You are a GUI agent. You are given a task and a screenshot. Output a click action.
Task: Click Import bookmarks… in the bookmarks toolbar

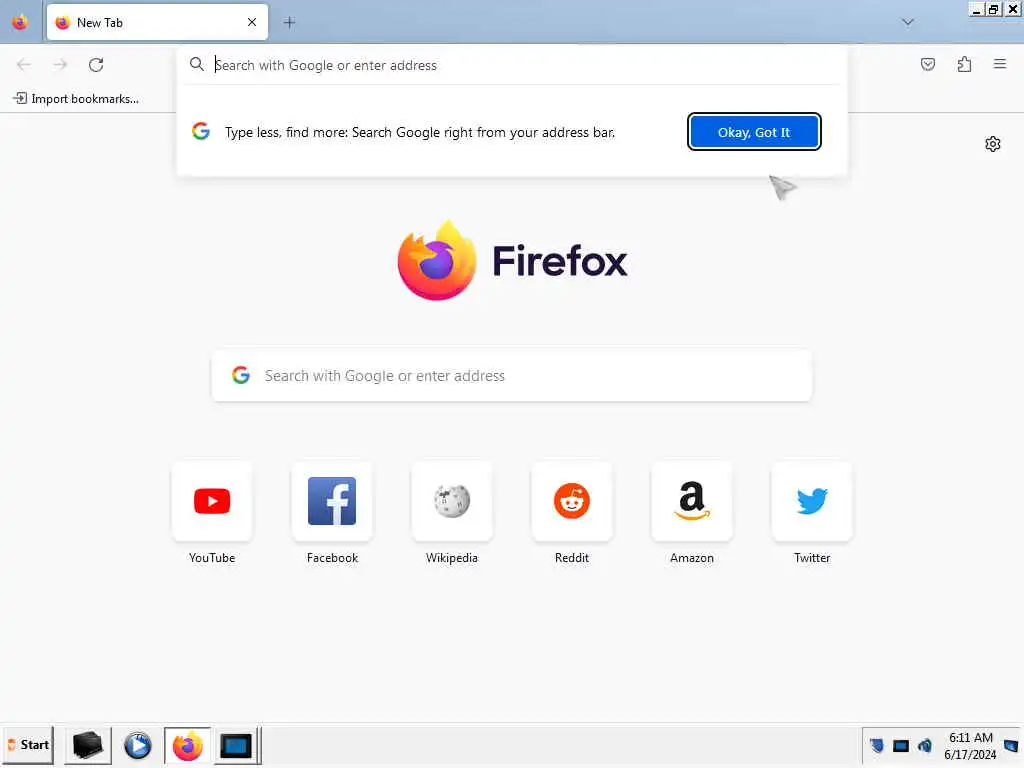coord(76,99)
